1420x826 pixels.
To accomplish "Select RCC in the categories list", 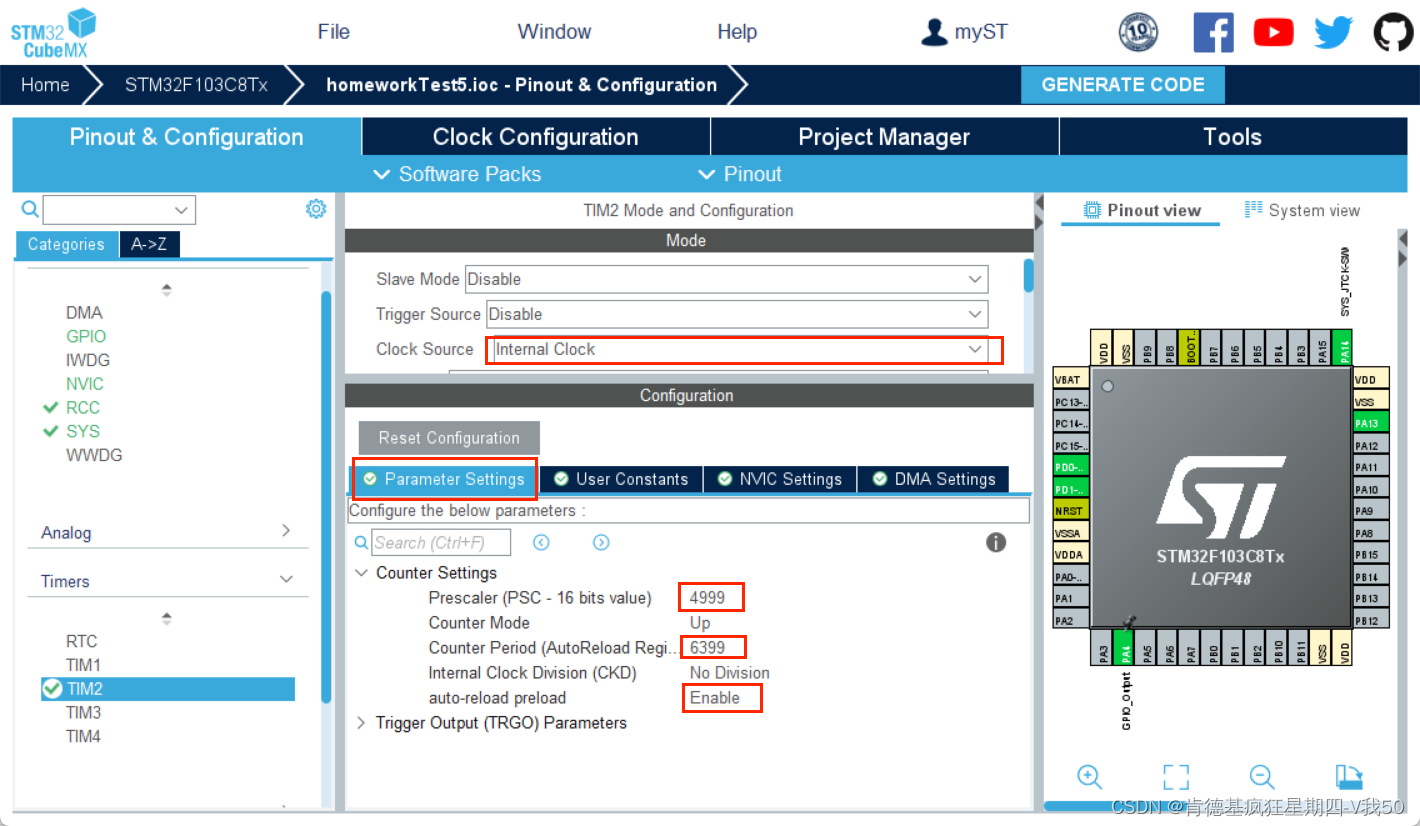I will pyautogui.click(x=83, y=407).
